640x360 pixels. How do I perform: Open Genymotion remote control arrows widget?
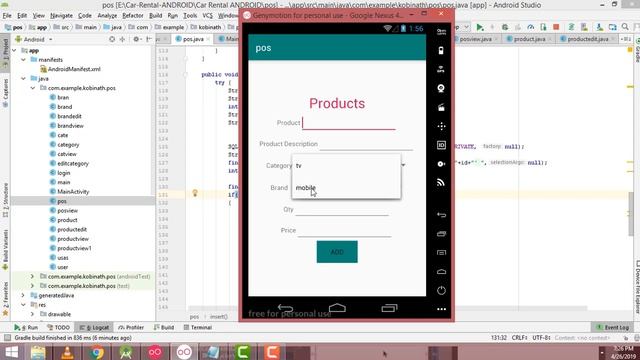coord(441,126)
